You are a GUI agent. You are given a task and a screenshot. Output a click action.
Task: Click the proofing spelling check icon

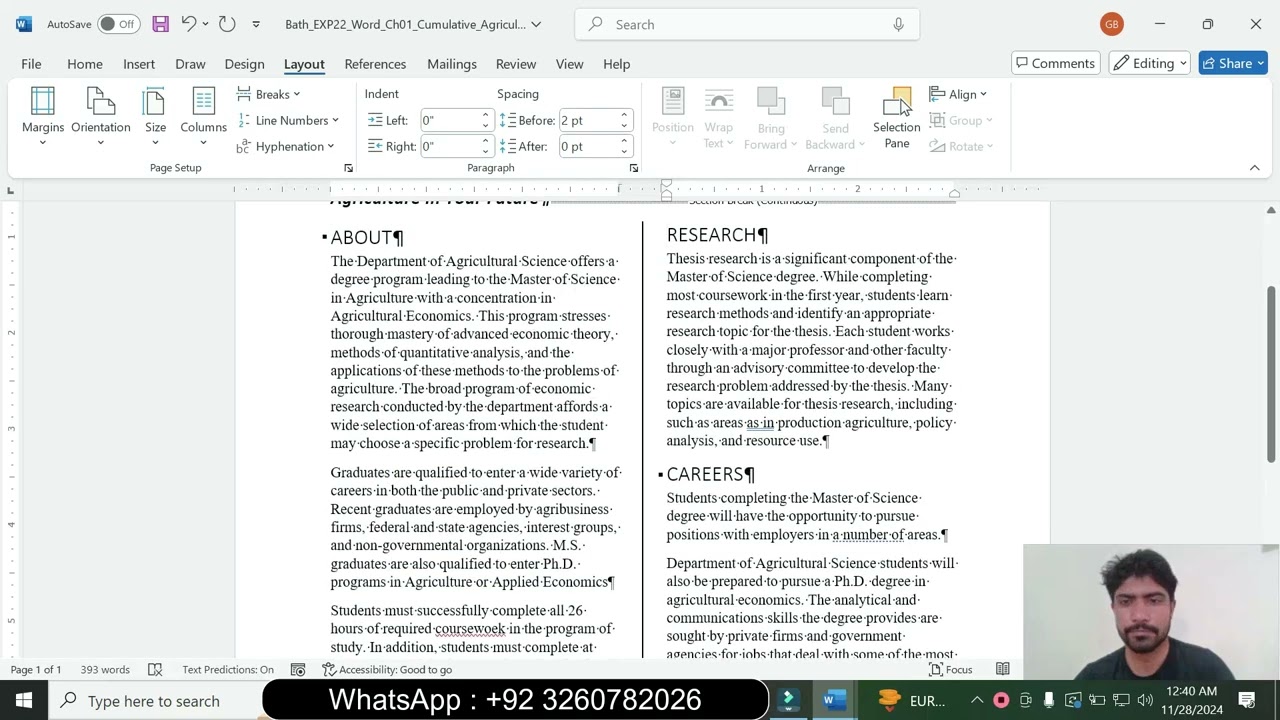click(155, 669)
